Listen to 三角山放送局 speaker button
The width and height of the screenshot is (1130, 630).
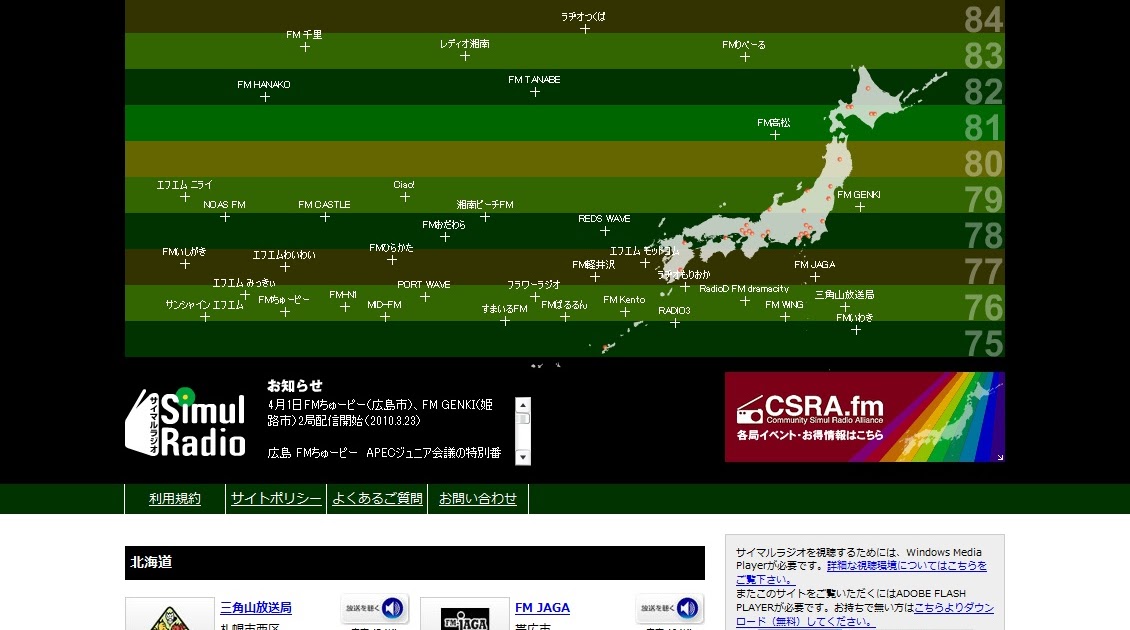click(375, 608)
